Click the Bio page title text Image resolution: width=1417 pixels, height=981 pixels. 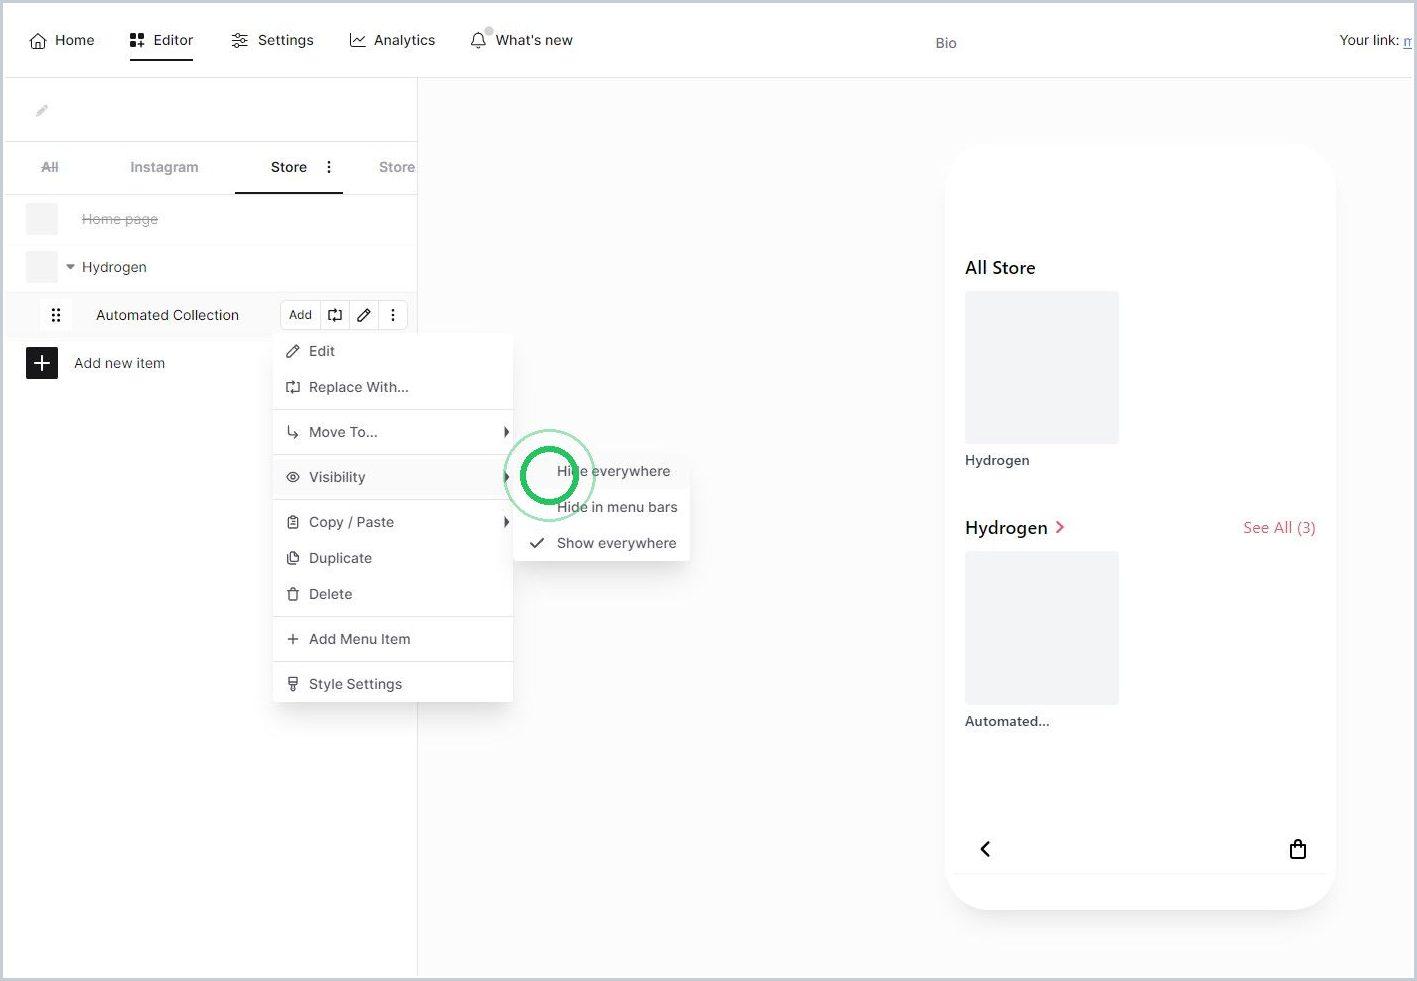(x=946, y=43)
